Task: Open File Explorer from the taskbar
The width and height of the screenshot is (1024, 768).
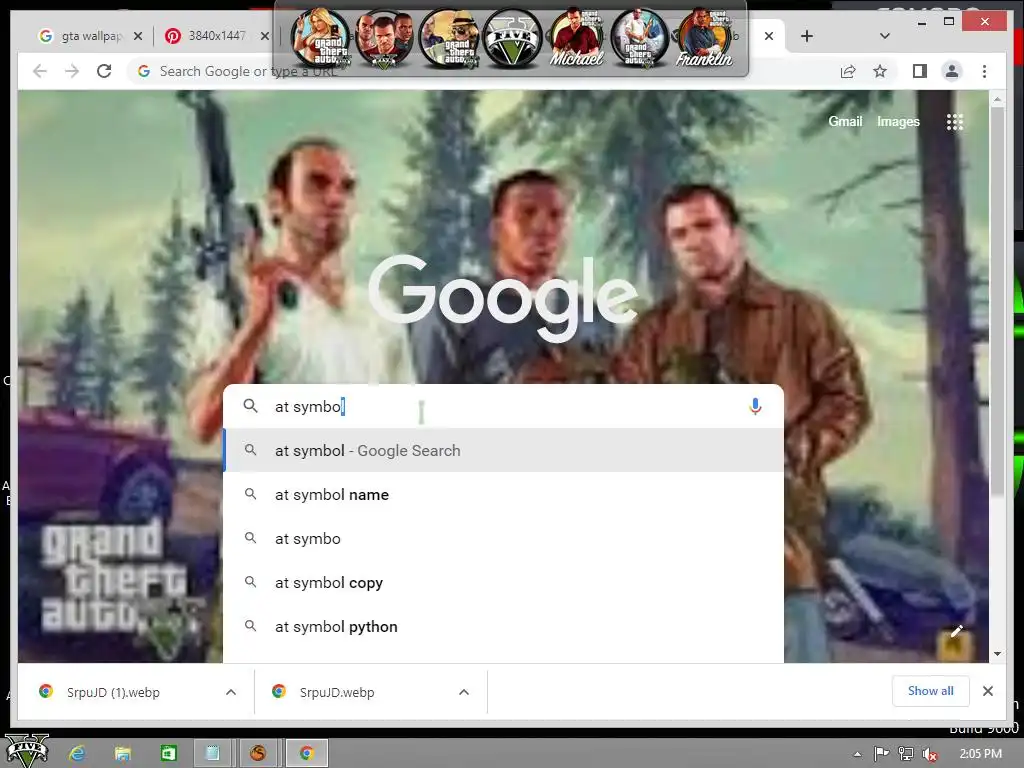Action: click(x=123, y=754)
